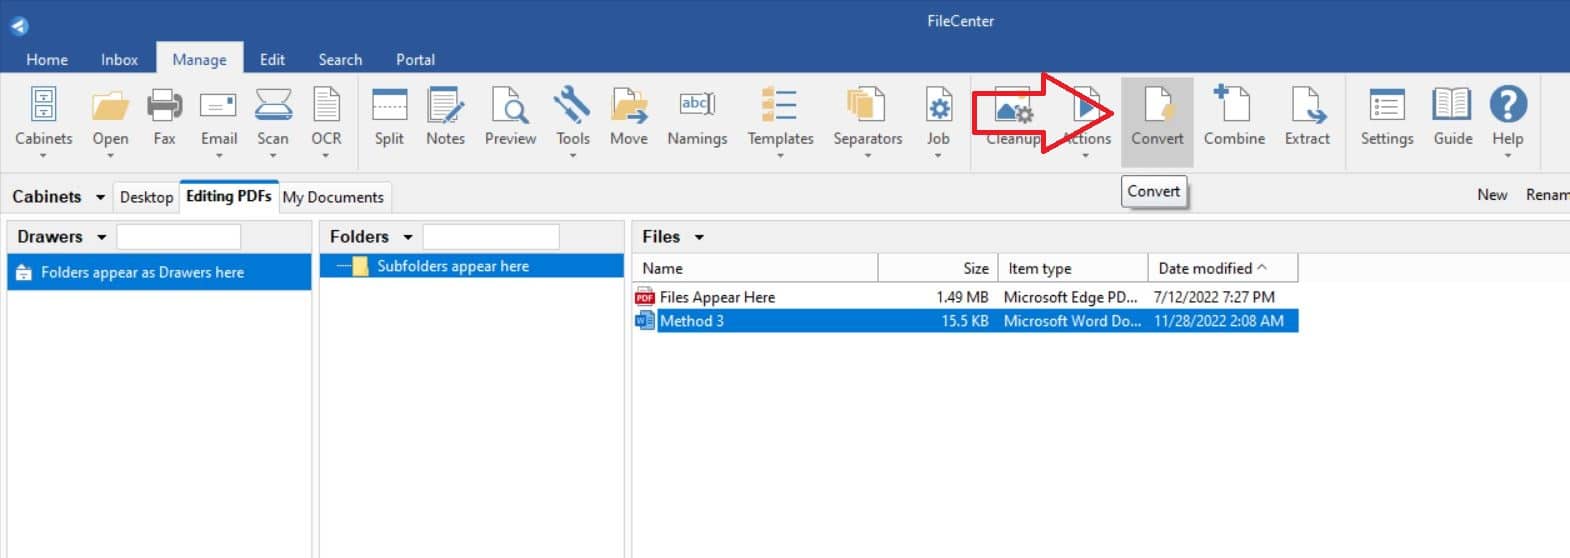Sort files by Name column
This screenshot has width=1570, height=558.
pos(757,268)
